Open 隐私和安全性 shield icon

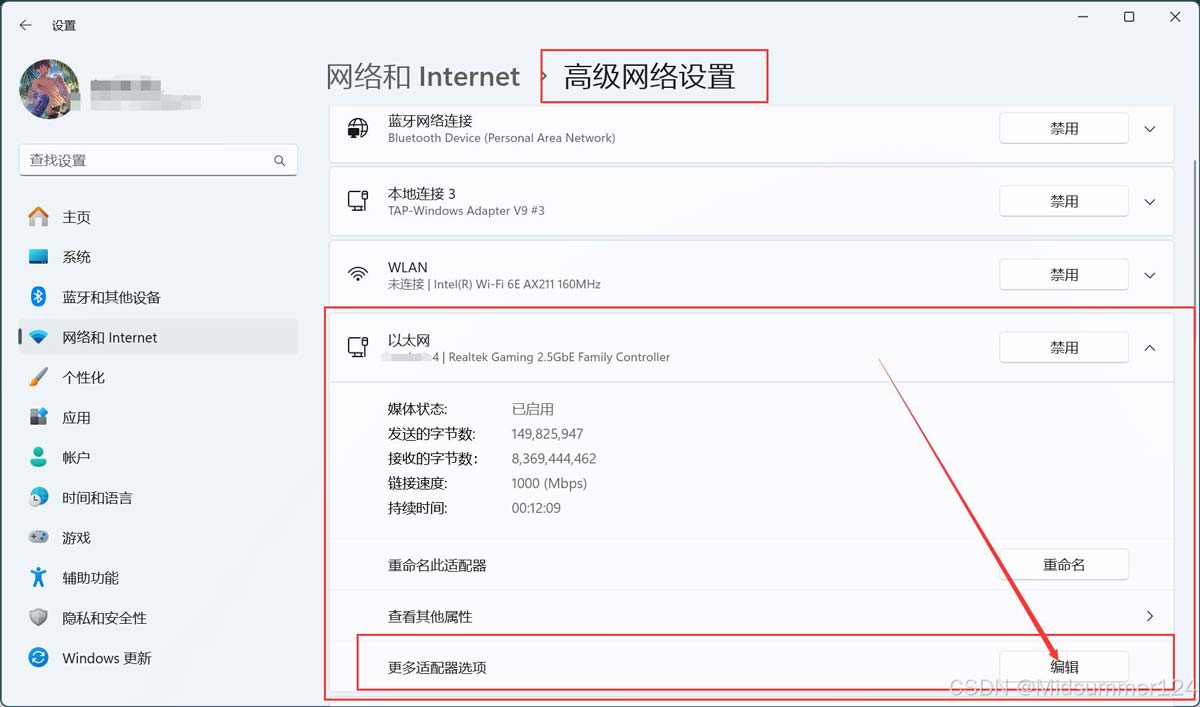point(38,618)
